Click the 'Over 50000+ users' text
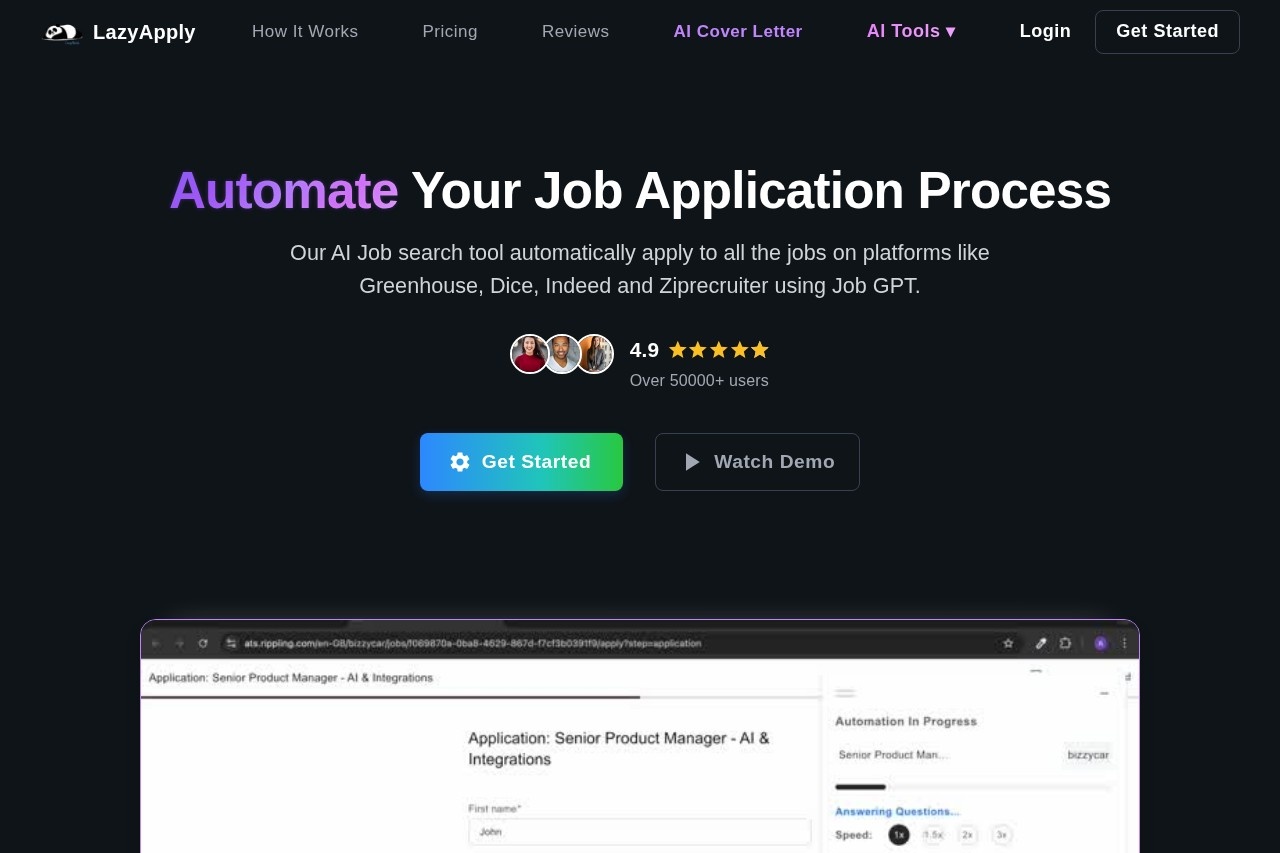The image size is (1280, 853). tap(699, 381)
